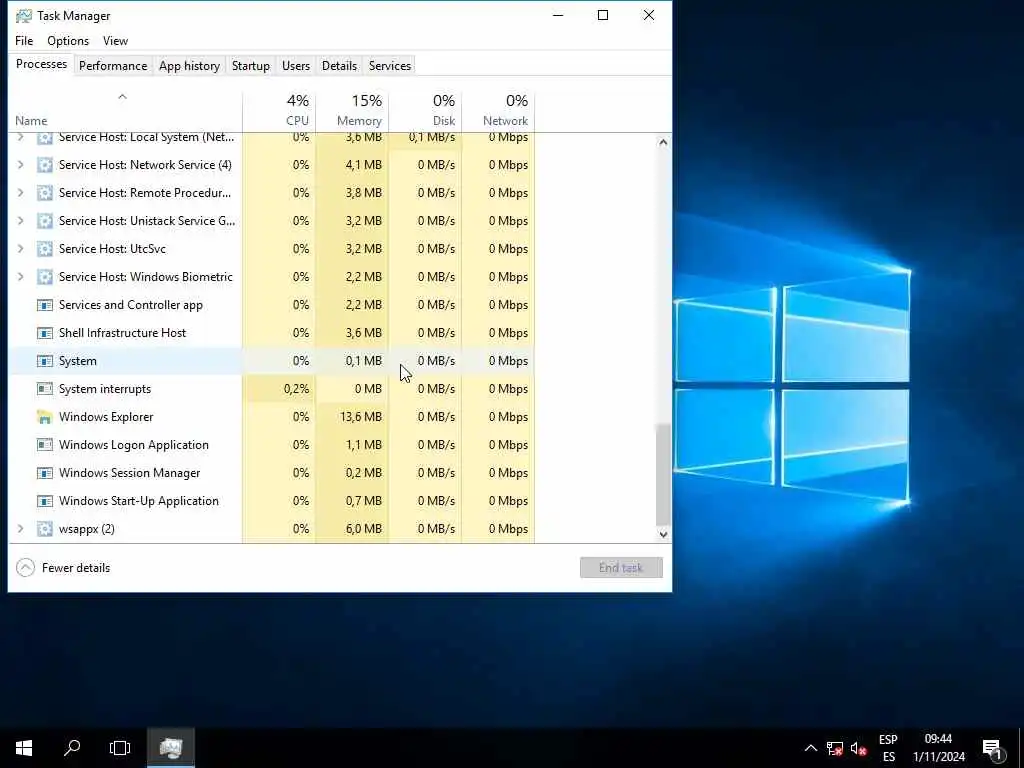Image resolution: width=1024 pixels, height=768 pixels.
Task: Click the wsappx gear icon
Action: pos(44,529)
